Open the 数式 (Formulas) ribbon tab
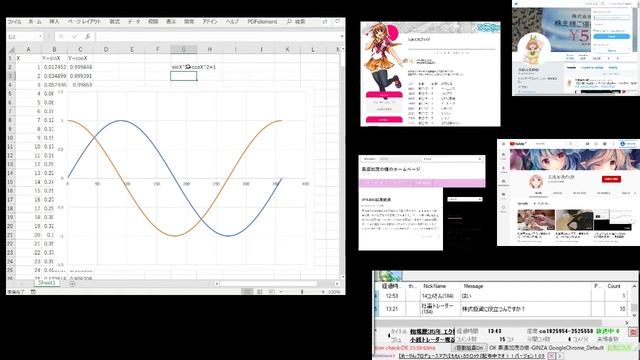 115,22
